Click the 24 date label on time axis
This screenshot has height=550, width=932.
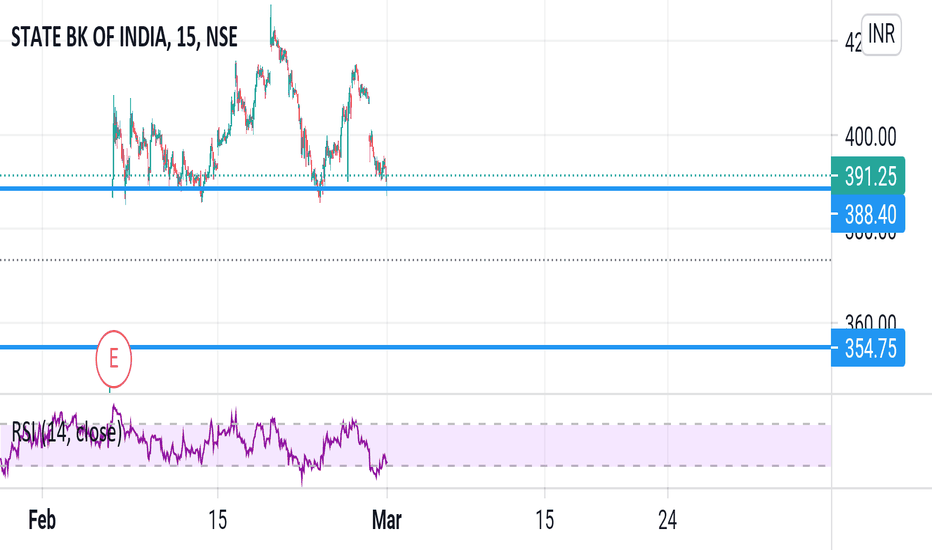tap(667, 520)
